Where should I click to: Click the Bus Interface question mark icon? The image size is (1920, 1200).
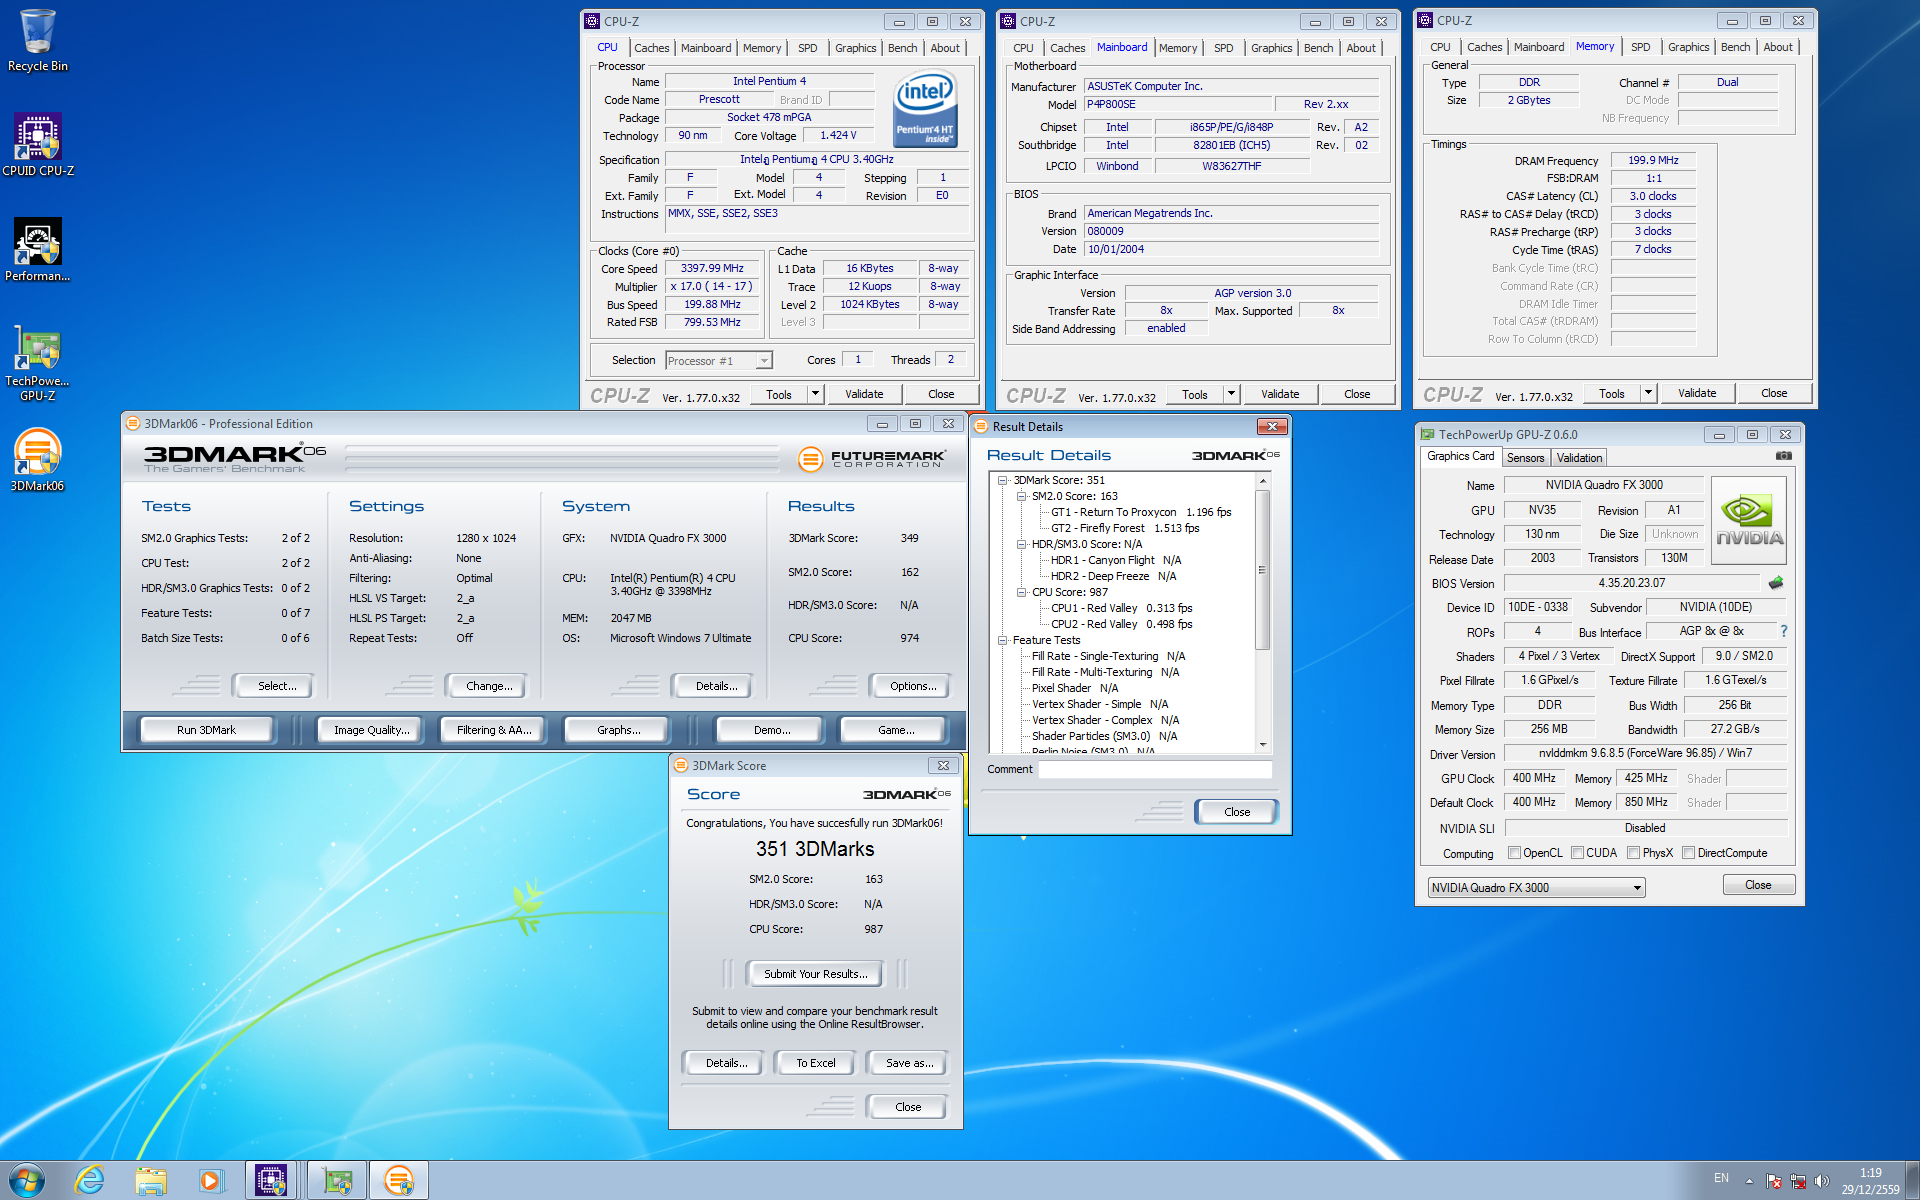pyautogui.click(x=1784, y=631)
